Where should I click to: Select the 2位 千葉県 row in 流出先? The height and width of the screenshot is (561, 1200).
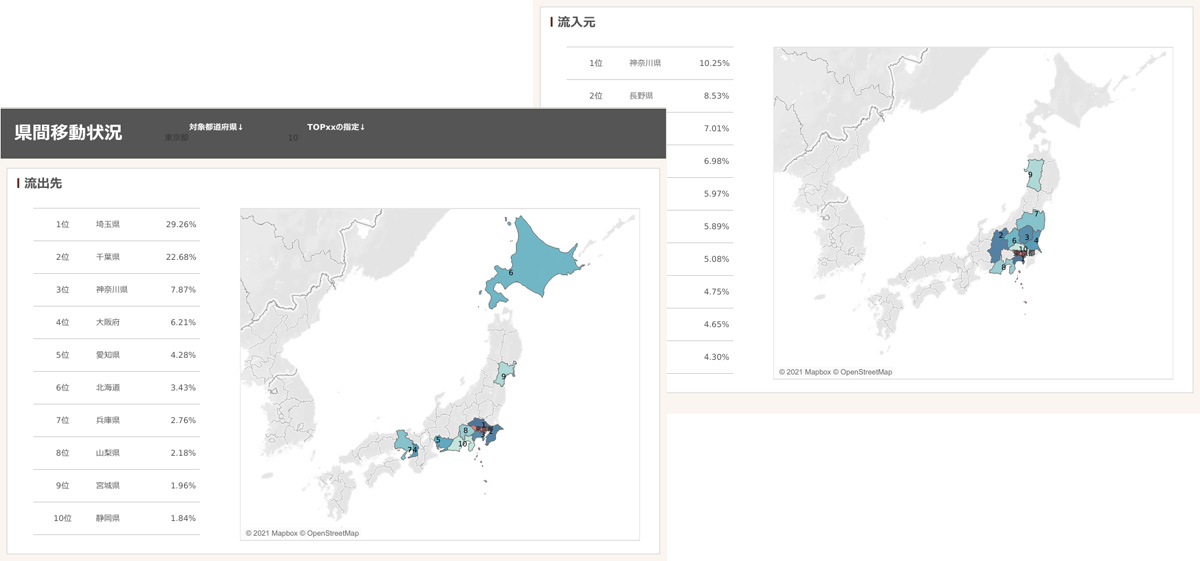(x=116, y=257)
